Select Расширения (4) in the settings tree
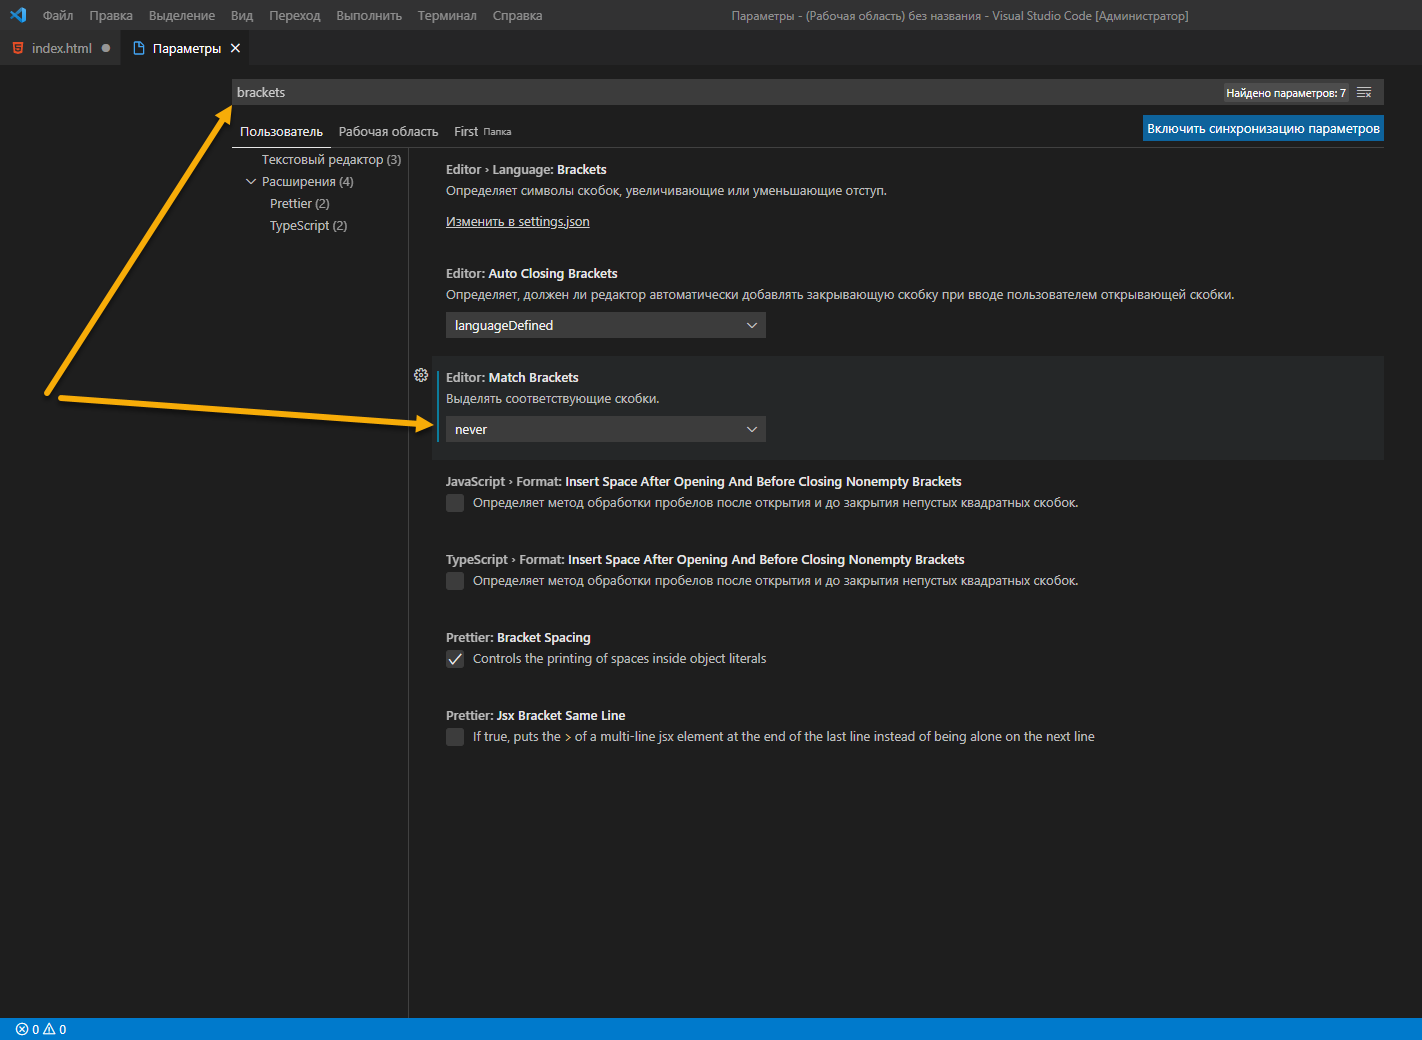This screenshot has width=1422, height=1040. 307,181
